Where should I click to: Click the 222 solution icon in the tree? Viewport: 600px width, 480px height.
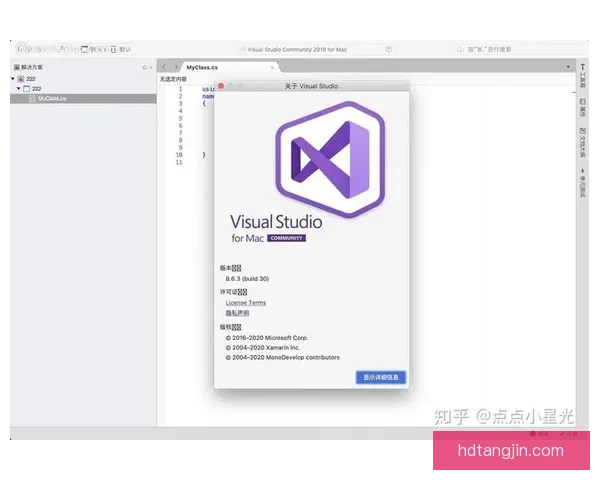(22, 78)
